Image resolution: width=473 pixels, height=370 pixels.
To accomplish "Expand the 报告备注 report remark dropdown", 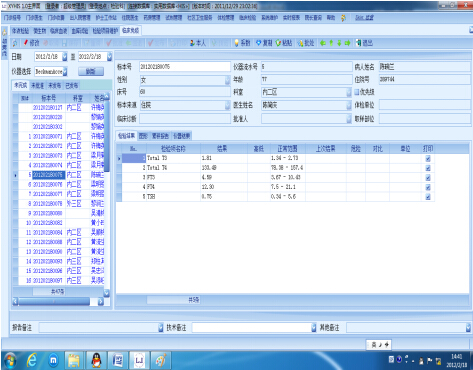I will (161, 328).
